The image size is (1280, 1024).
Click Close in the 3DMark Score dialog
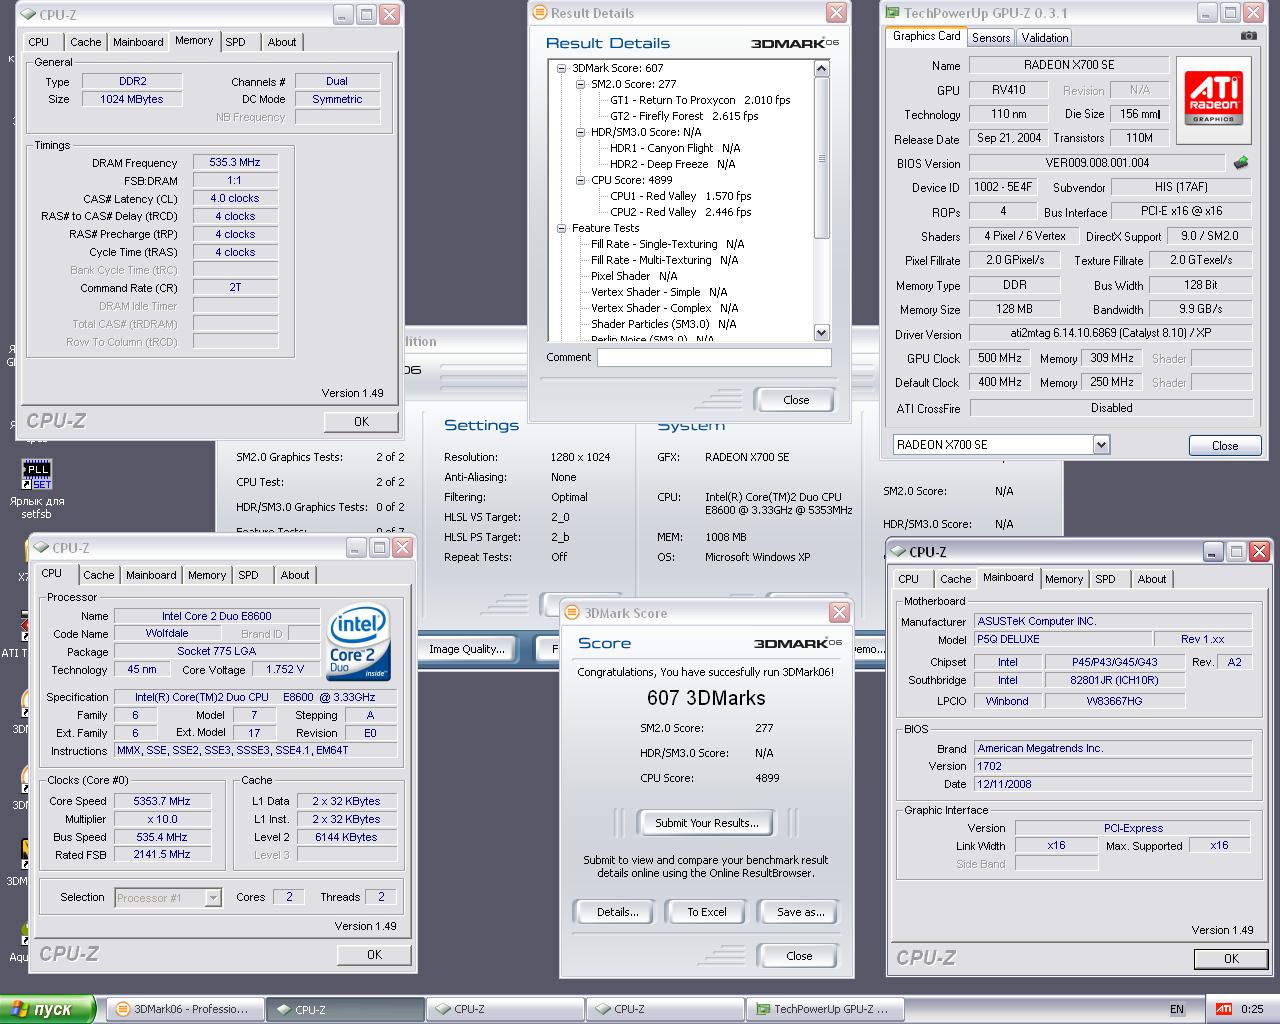pyautogui.click(x=799, y=956)
